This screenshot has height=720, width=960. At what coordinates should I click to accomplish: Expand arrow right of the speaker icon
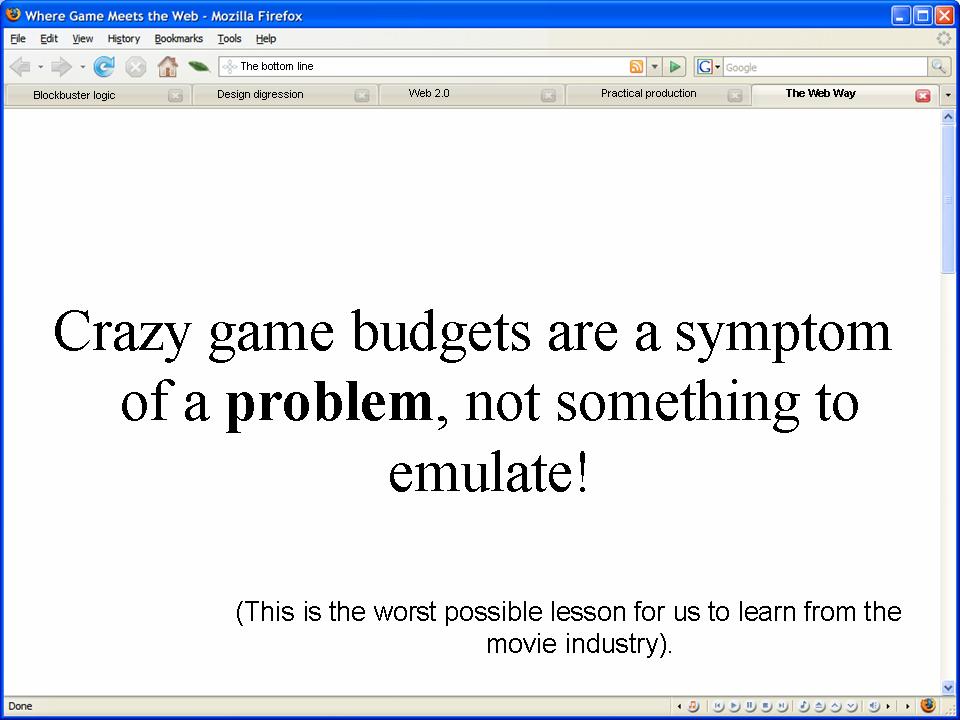[x=888, y=706]
